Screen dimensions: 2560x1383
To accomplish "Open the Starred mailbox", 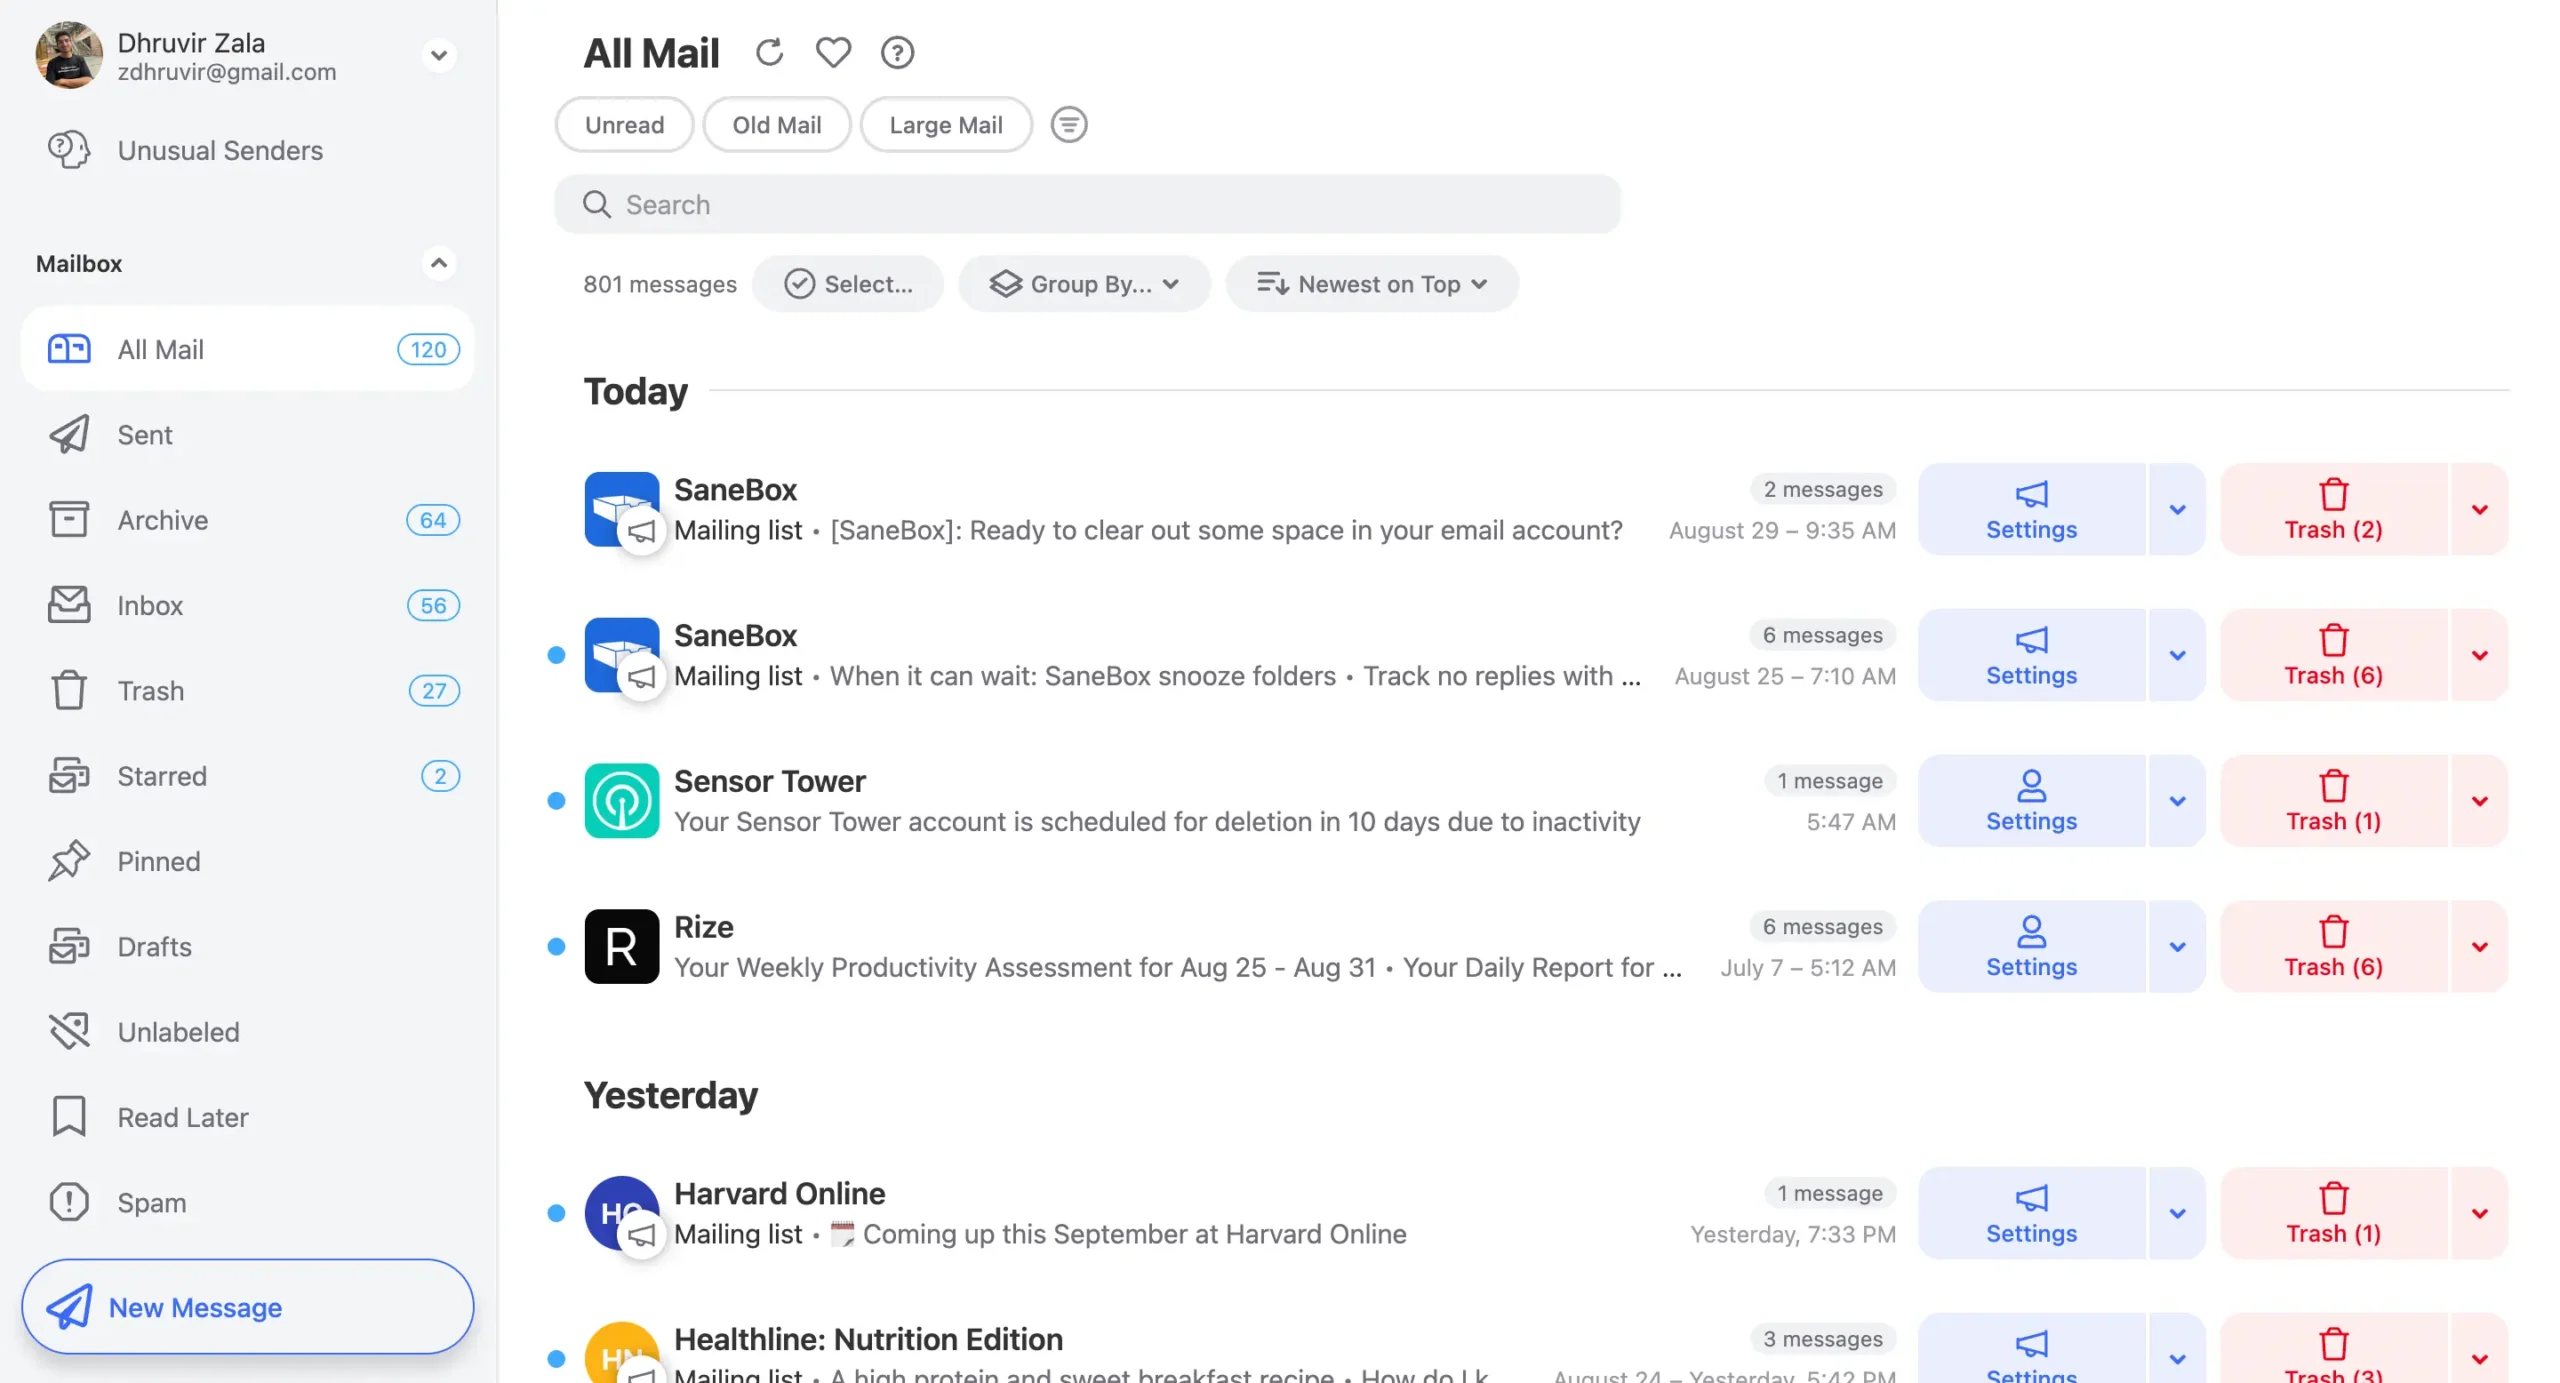I will [x=247, y=775].
